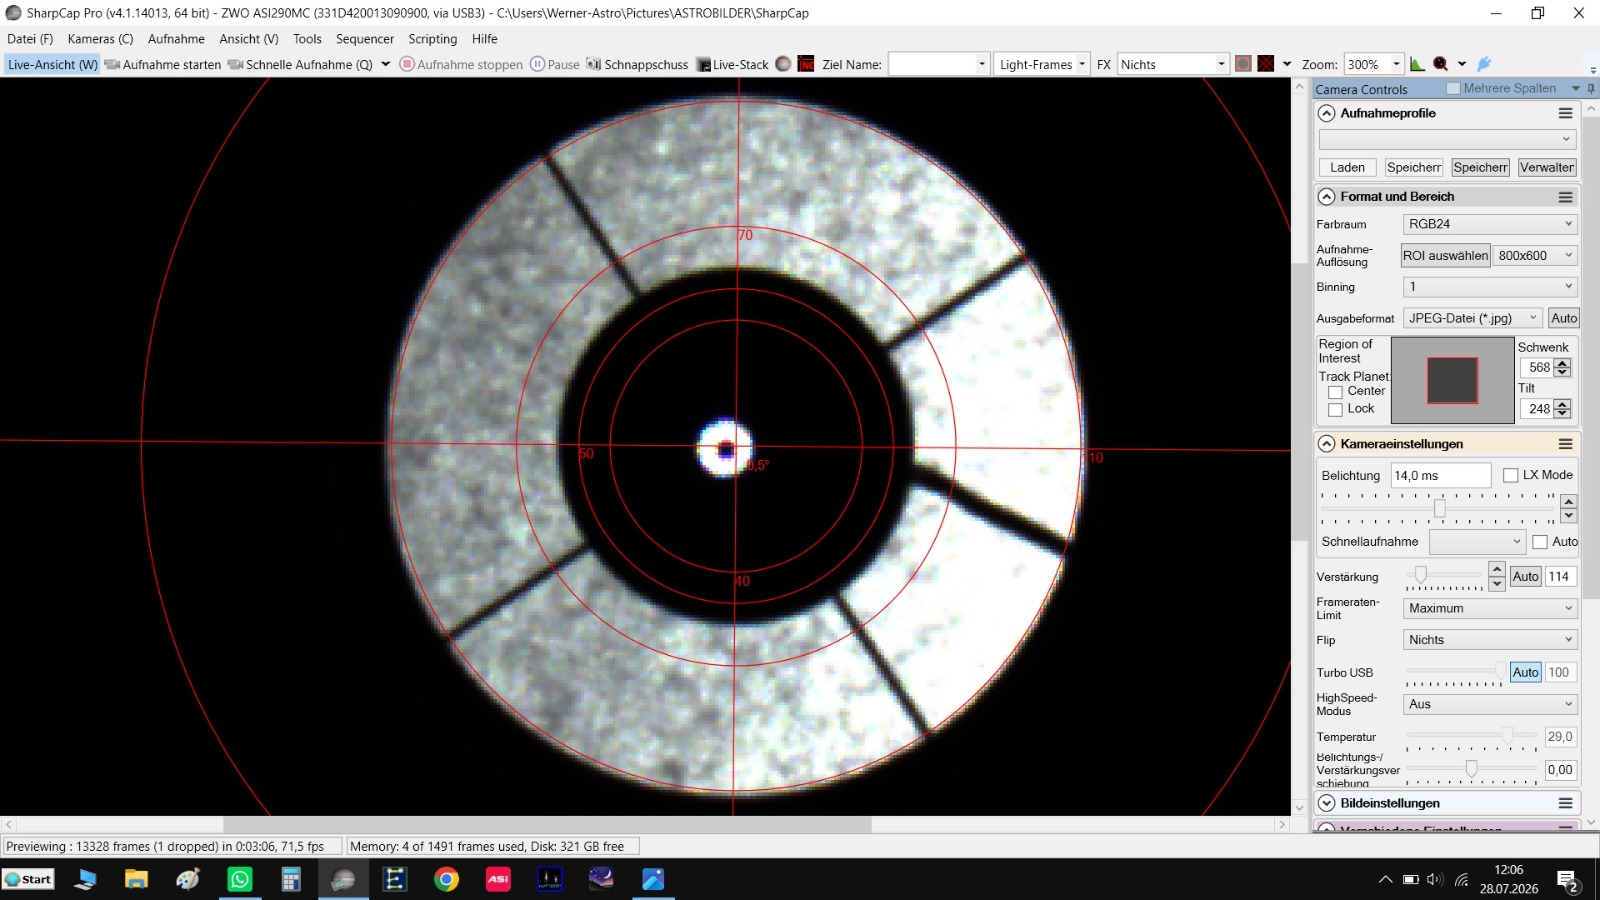1600x900 pixels.
Task: Open Kameraeinstellungen hamburger menu
Action: (1566, 444)
